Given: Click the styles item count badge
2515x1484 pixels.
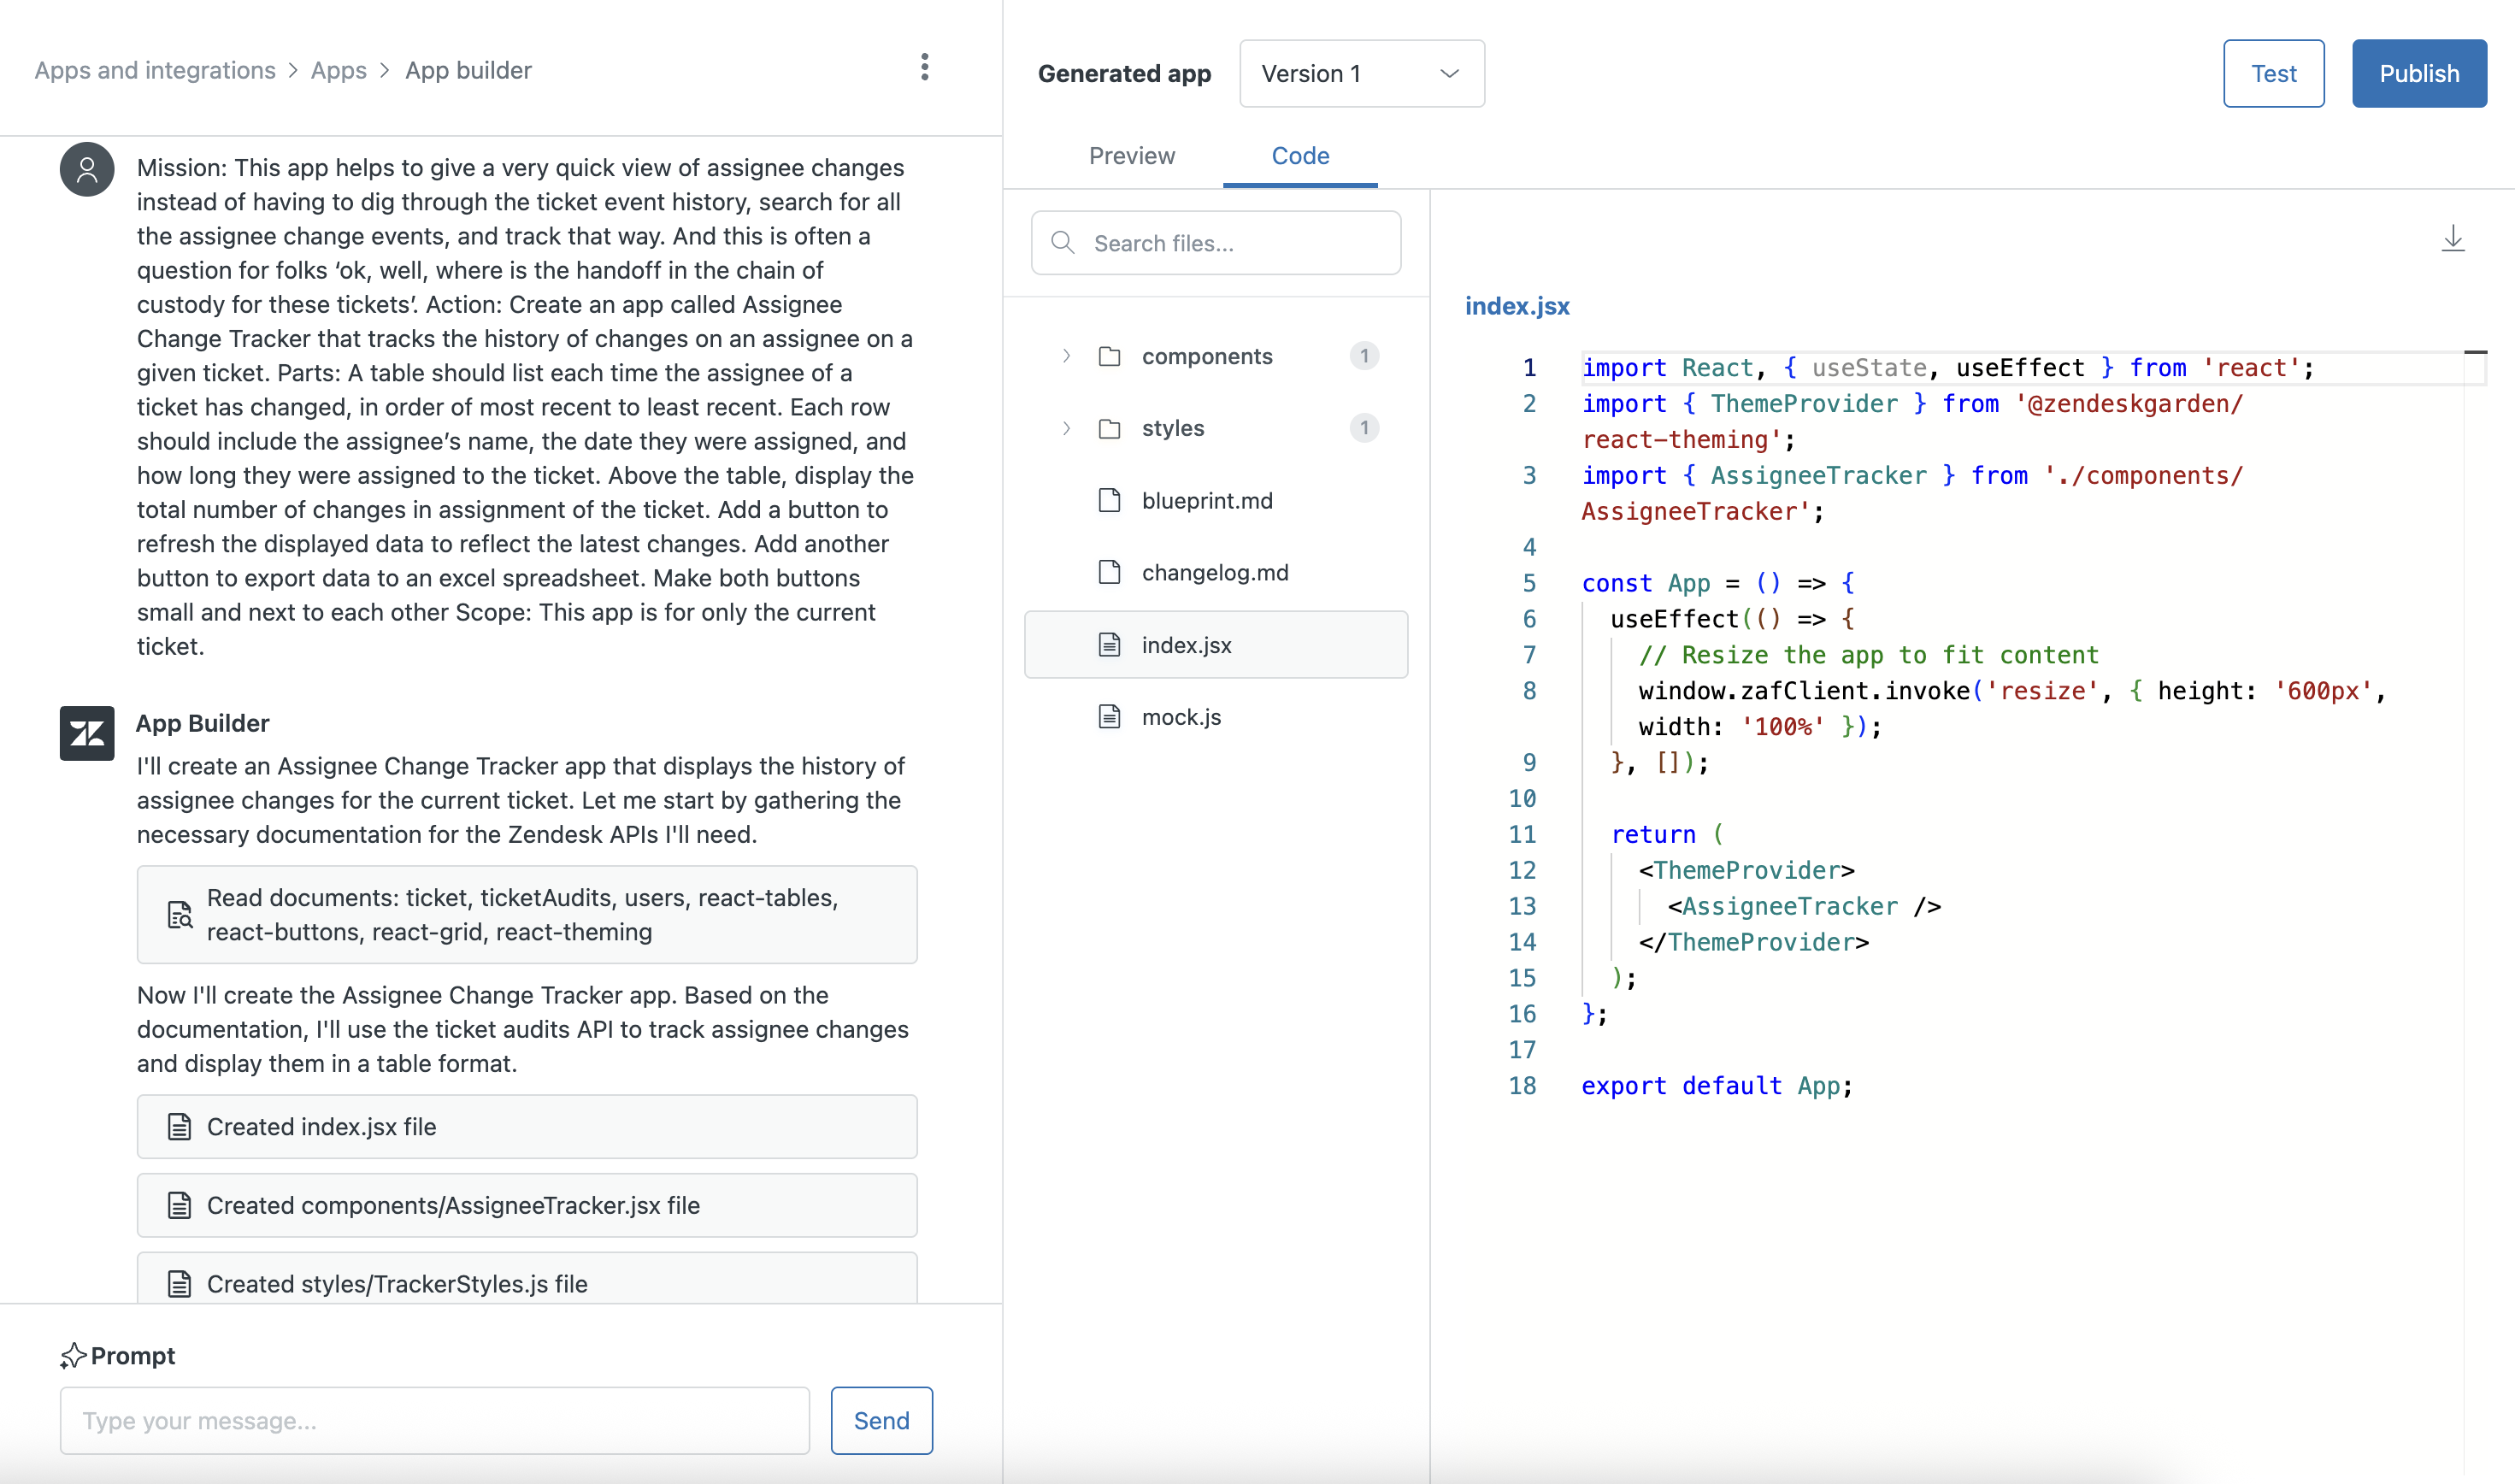Looking at the screenshot, I should [1364, 428].
